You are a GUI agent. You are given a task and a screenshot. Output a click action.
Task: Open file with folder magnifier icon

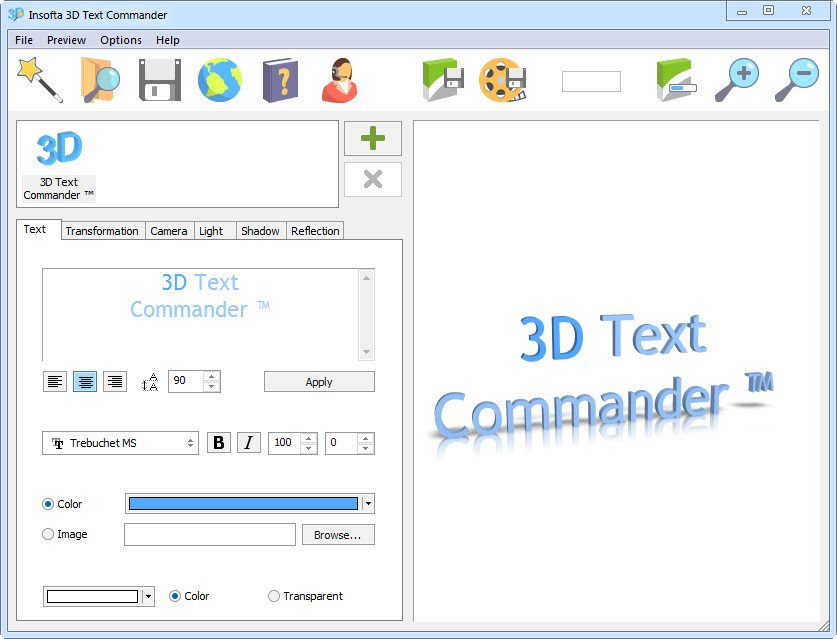[100, 80]
